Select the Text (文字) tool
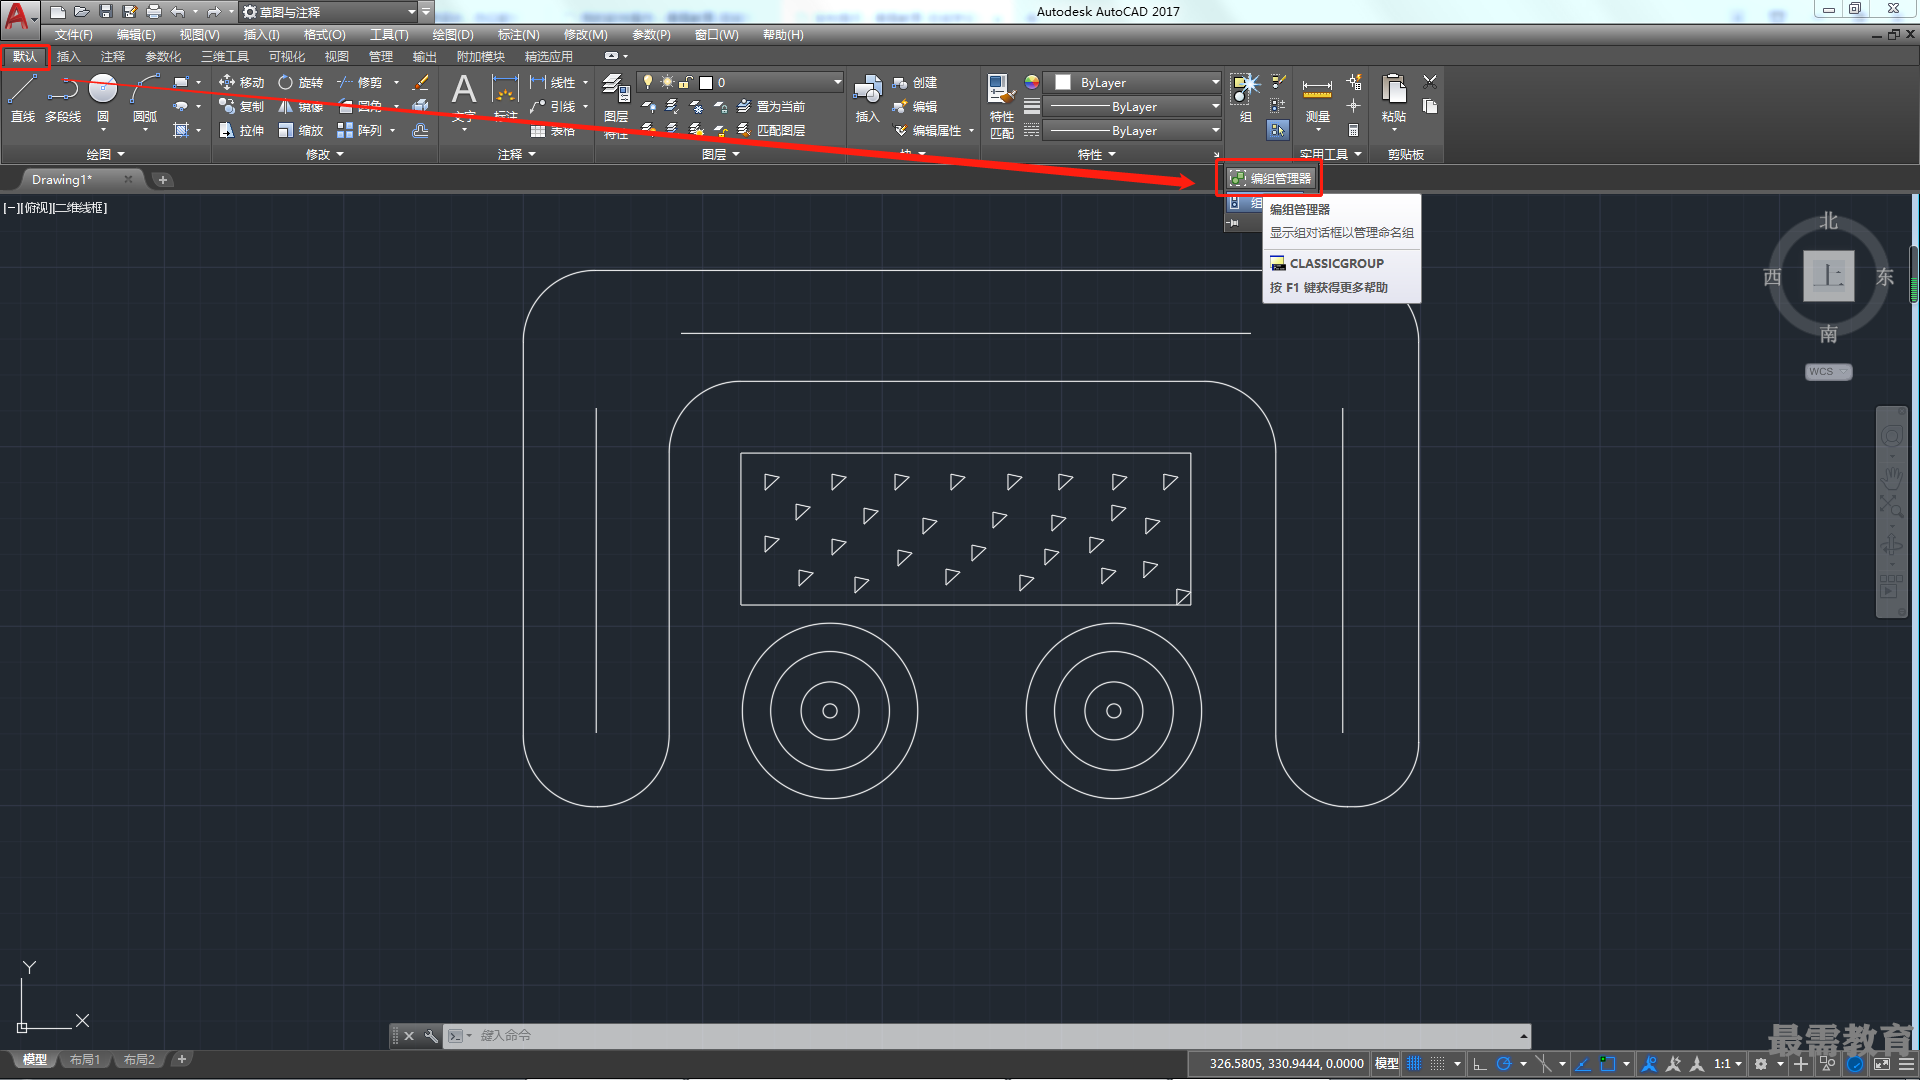The width and height of the screenshot is (1920, 1080). tap(464, 98)
